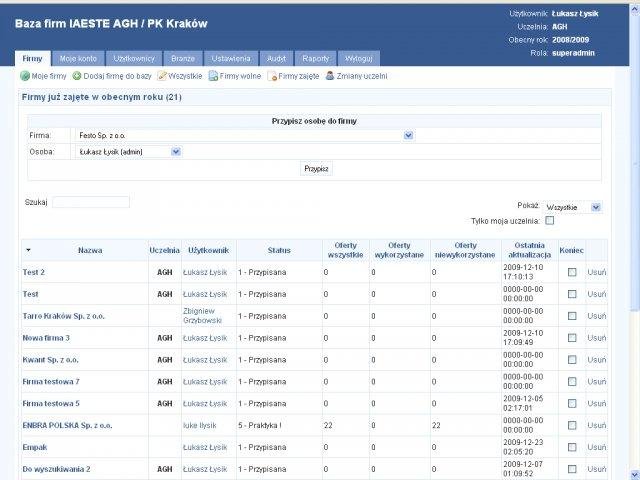Screen dimensions: 640x480
Task: Check Koniec for Tarro Kraków Sp. z o.o.
Action: (x=572, y=316)
